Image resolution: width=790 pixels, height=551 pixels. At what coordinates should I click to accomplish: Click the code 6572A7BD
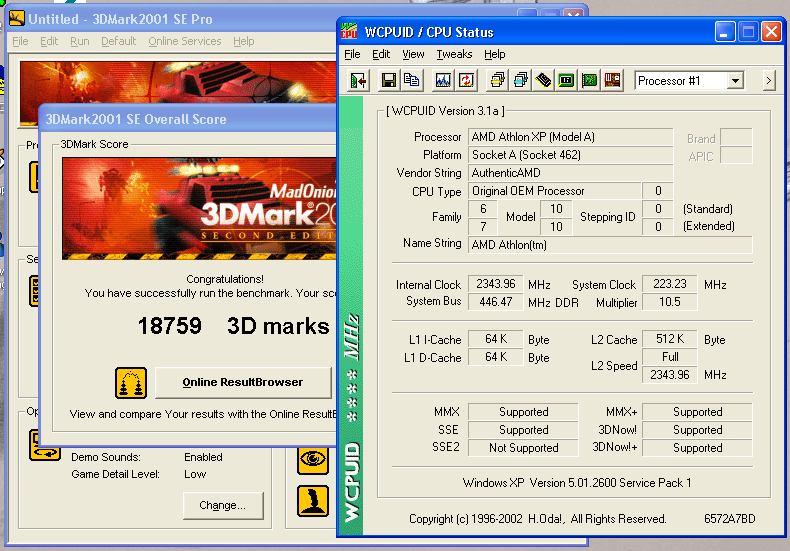730,519
